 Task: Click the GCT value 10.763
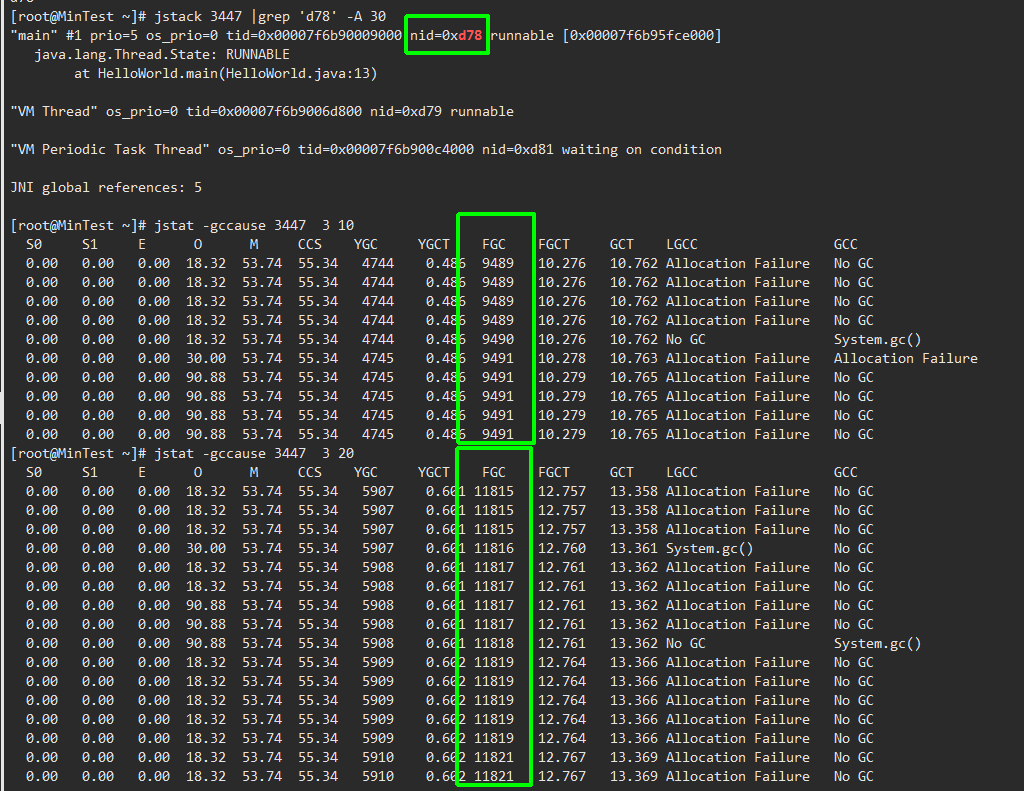click(633, 359)
